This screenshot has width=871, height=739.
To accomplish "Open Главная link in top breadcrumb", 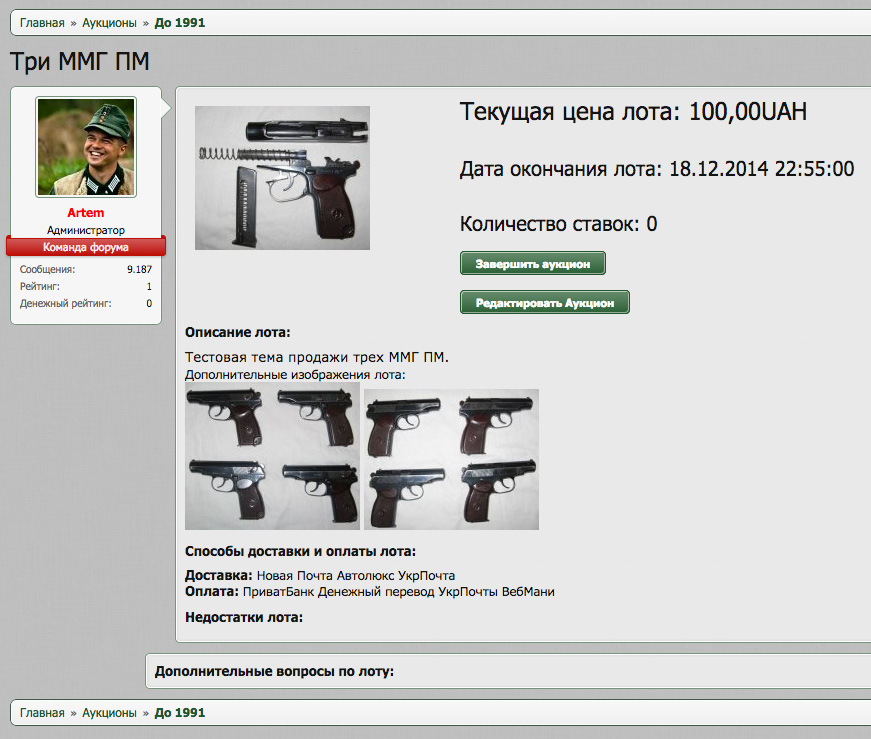I will (x=42, y=23).
